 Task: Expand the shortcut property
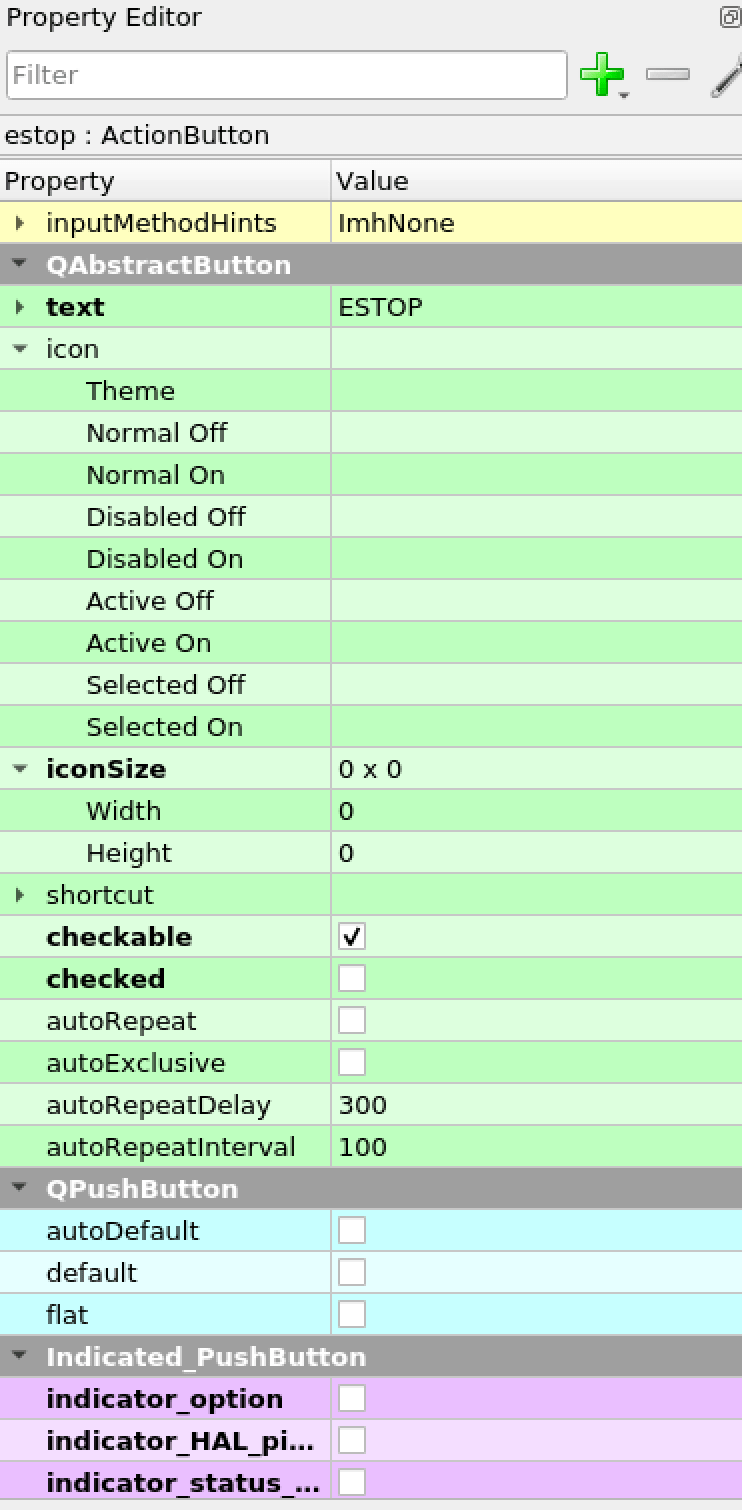[x=18, y=894]
